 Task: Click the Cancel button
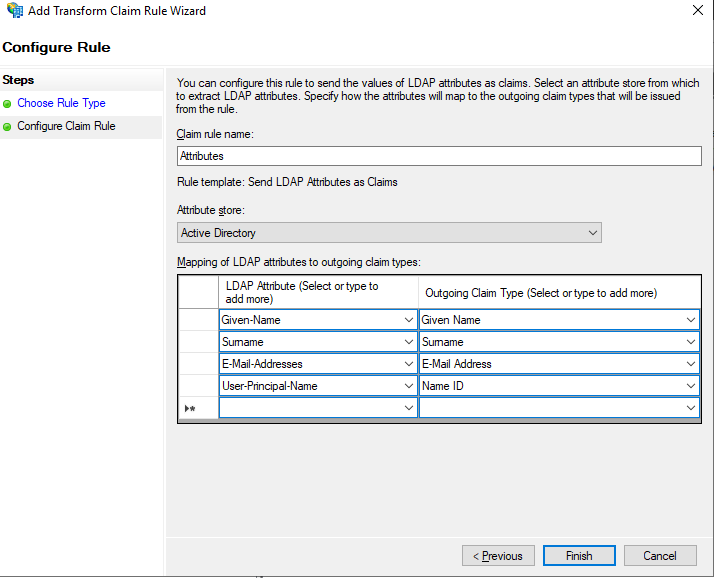(x=660, y=556)
